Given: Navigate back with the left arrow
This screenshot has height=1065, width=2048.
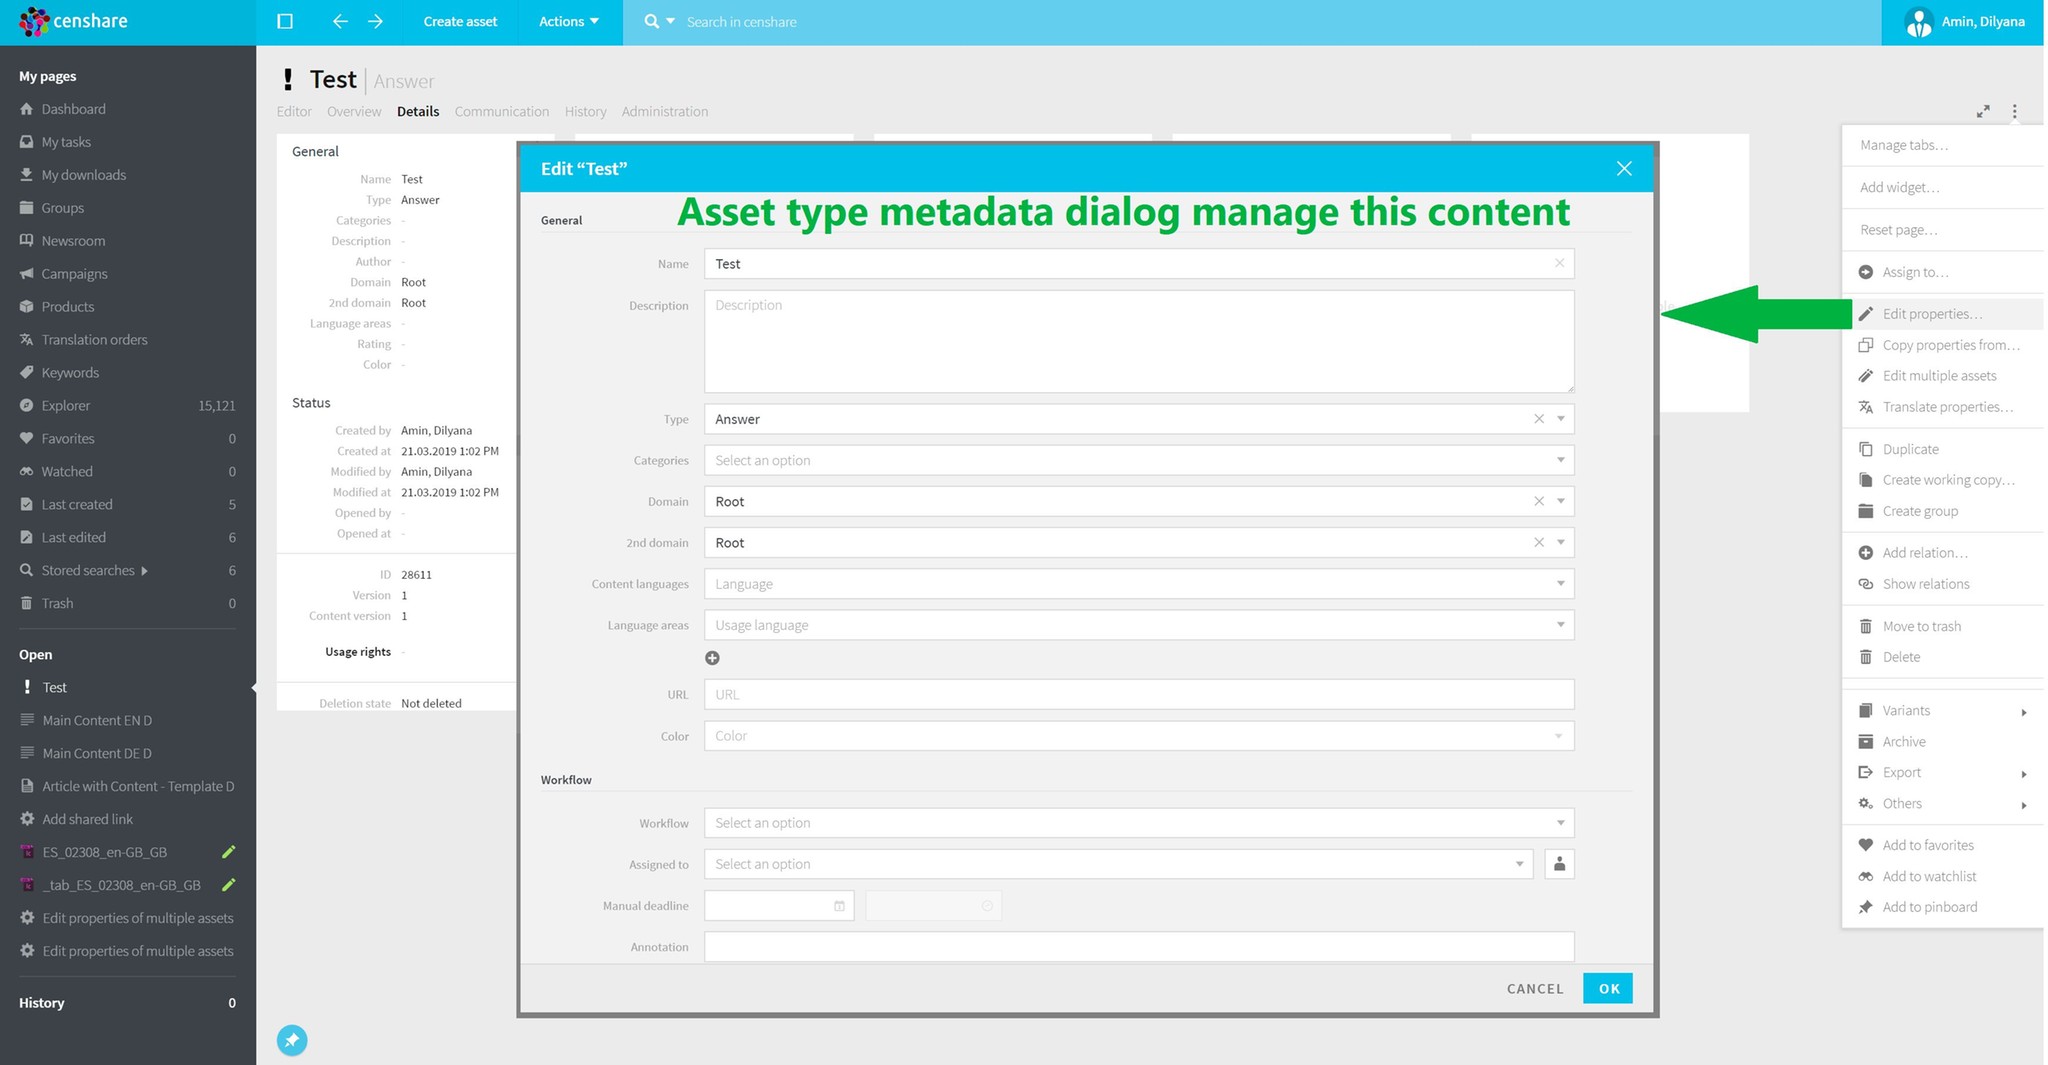Looking at the screenshot, I should [x=340, y=22].
